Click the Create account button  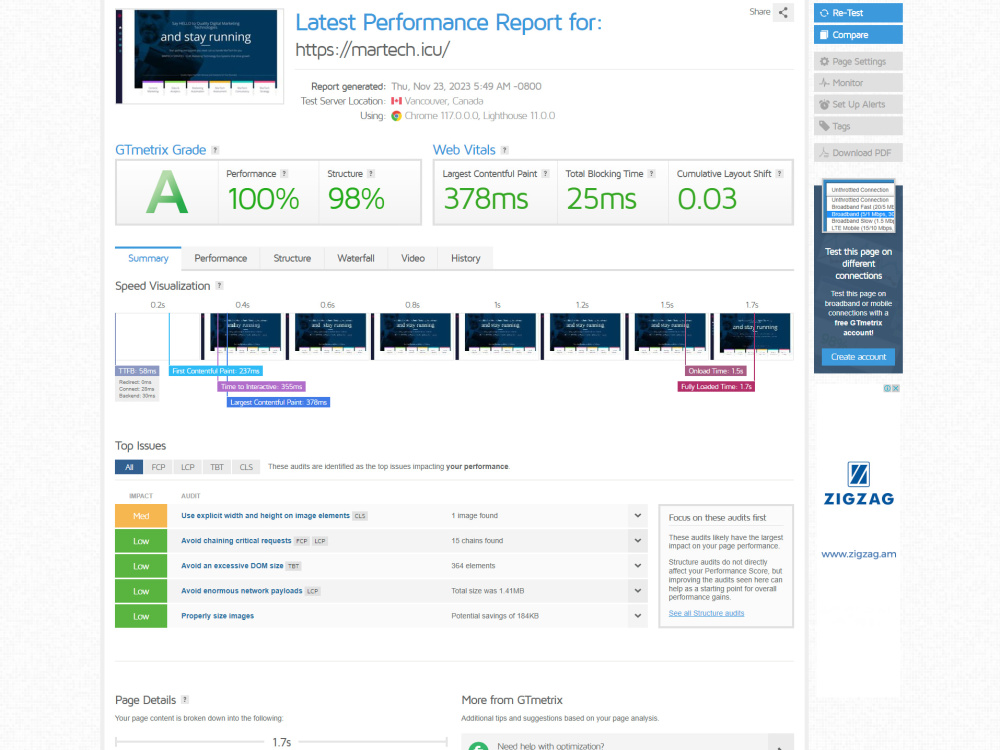pyautogui.click(x=858, y=357)
